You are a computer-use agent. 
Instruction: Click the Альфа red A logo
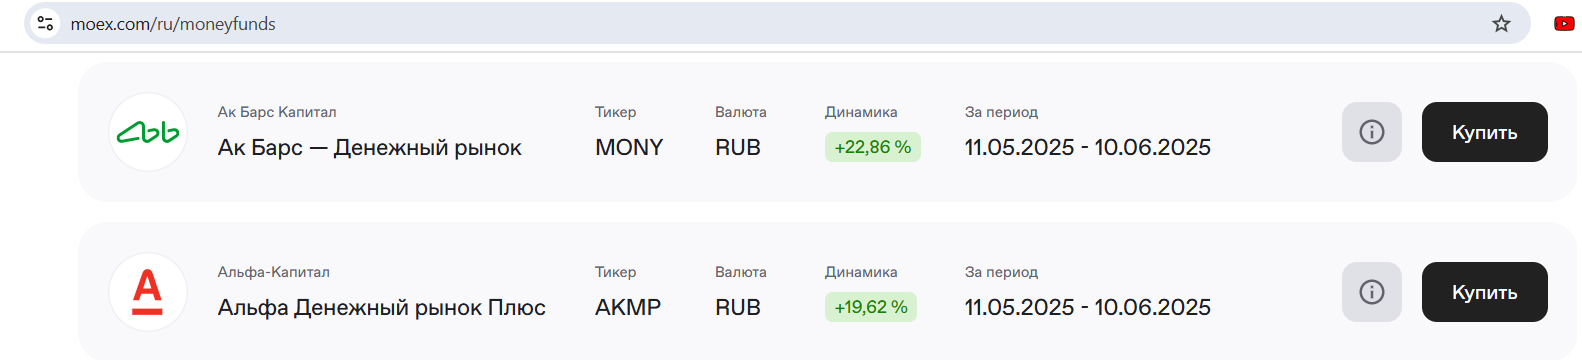click(148, 292)
